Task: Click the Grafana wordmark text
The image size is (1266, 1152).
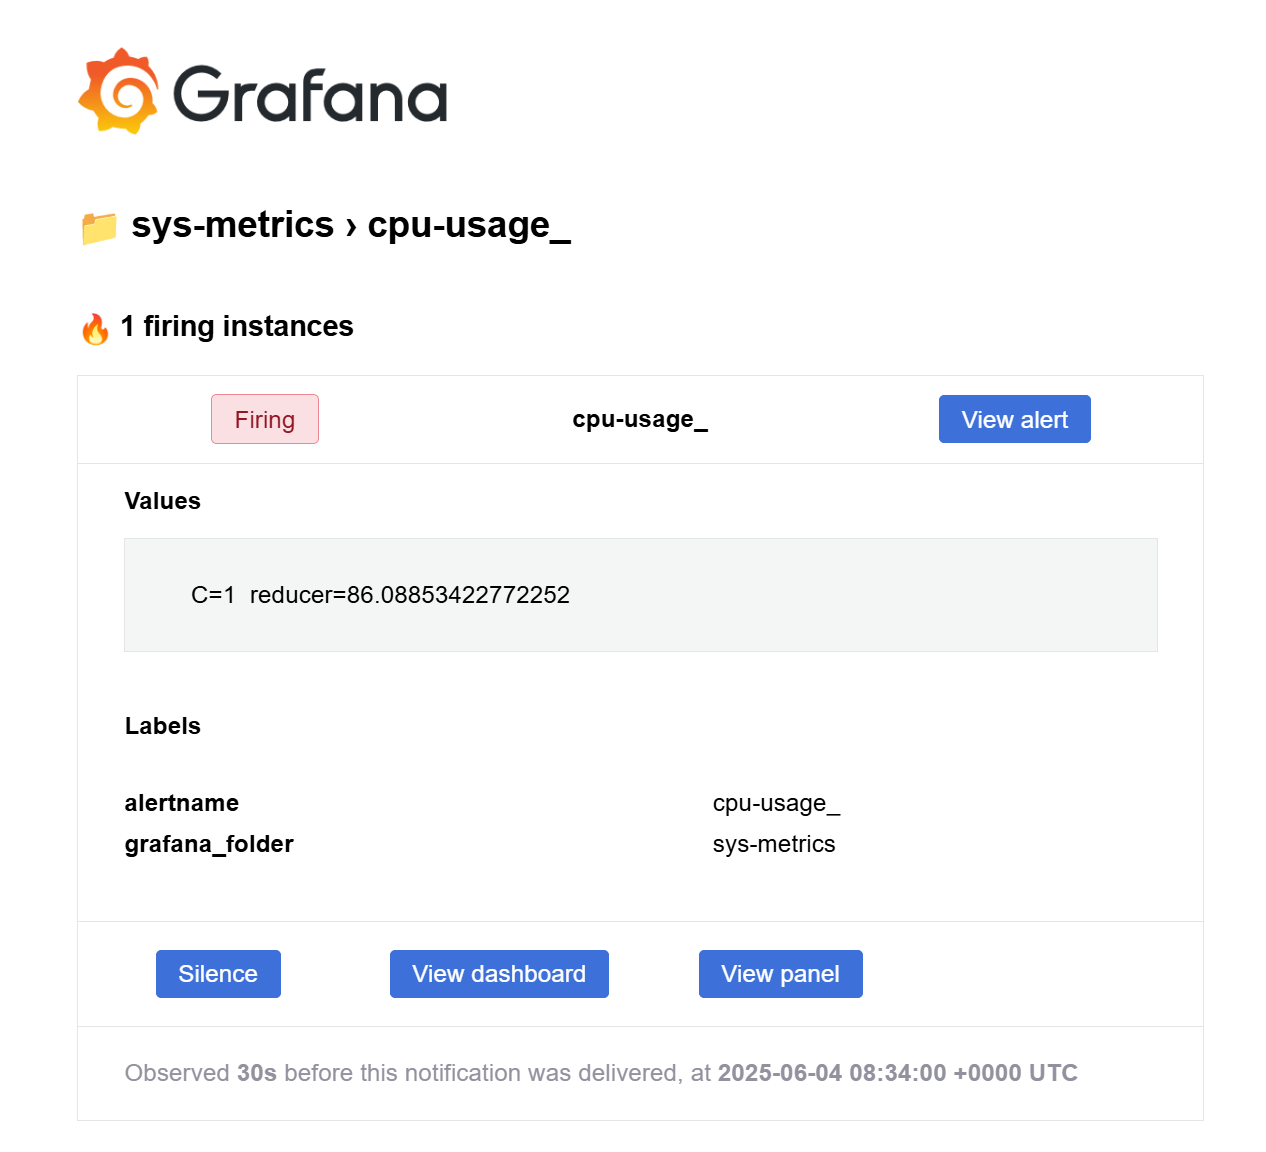Action: pos(310,95)
